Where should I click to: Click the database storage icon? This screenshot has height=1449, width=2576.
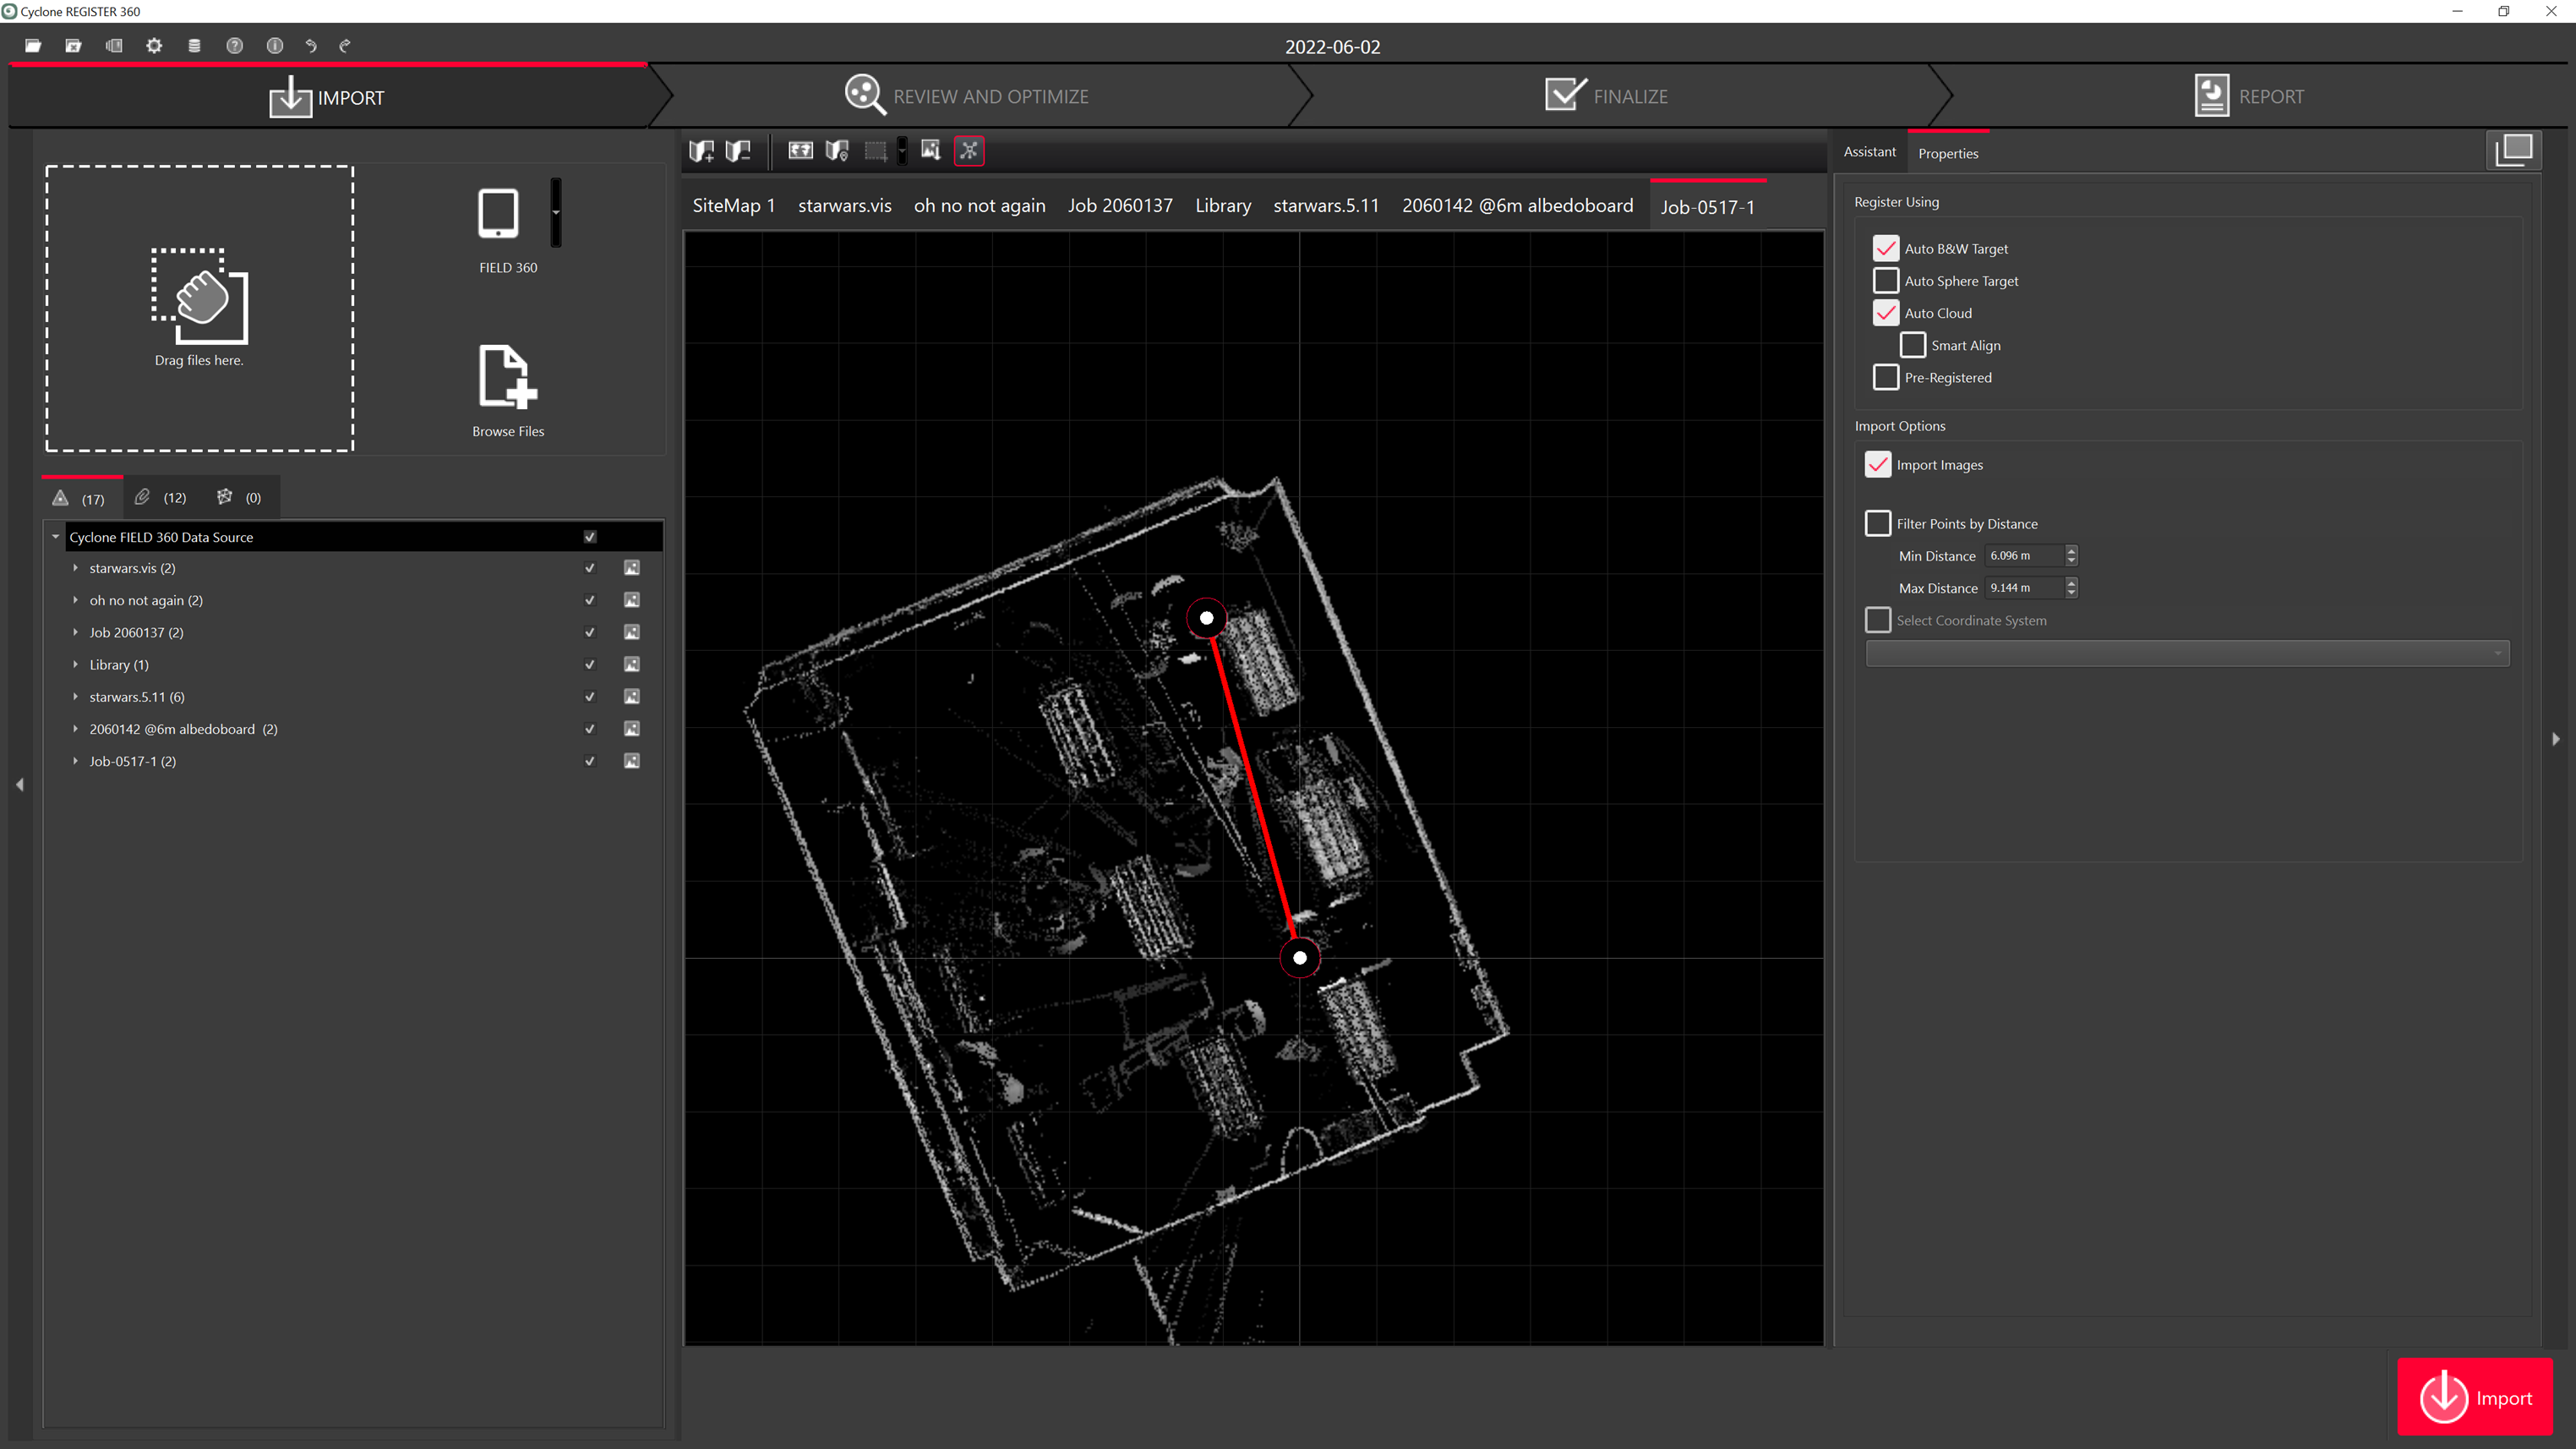pos(194,46)
